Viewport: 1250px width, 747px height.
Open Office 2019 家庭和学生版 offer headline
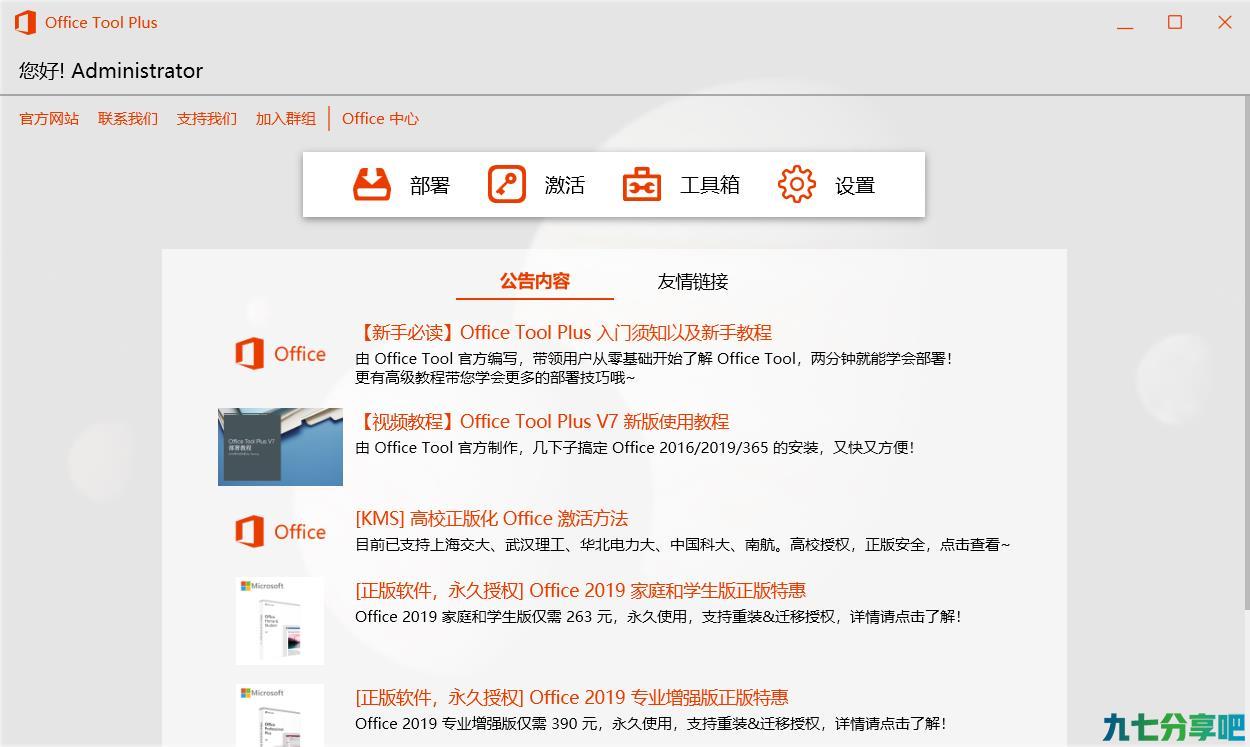(x=581, y=590)
